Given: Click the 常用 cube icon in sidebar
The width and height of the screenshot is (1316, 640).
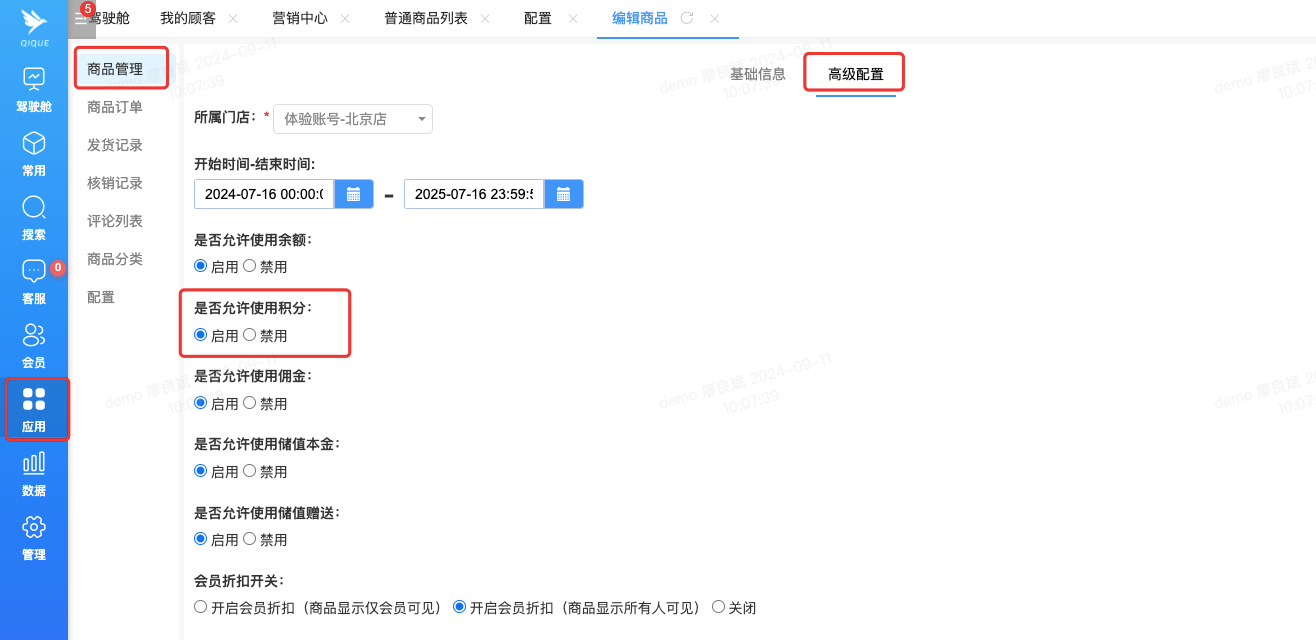Looking at the screenshot, I should pos(34,152).
